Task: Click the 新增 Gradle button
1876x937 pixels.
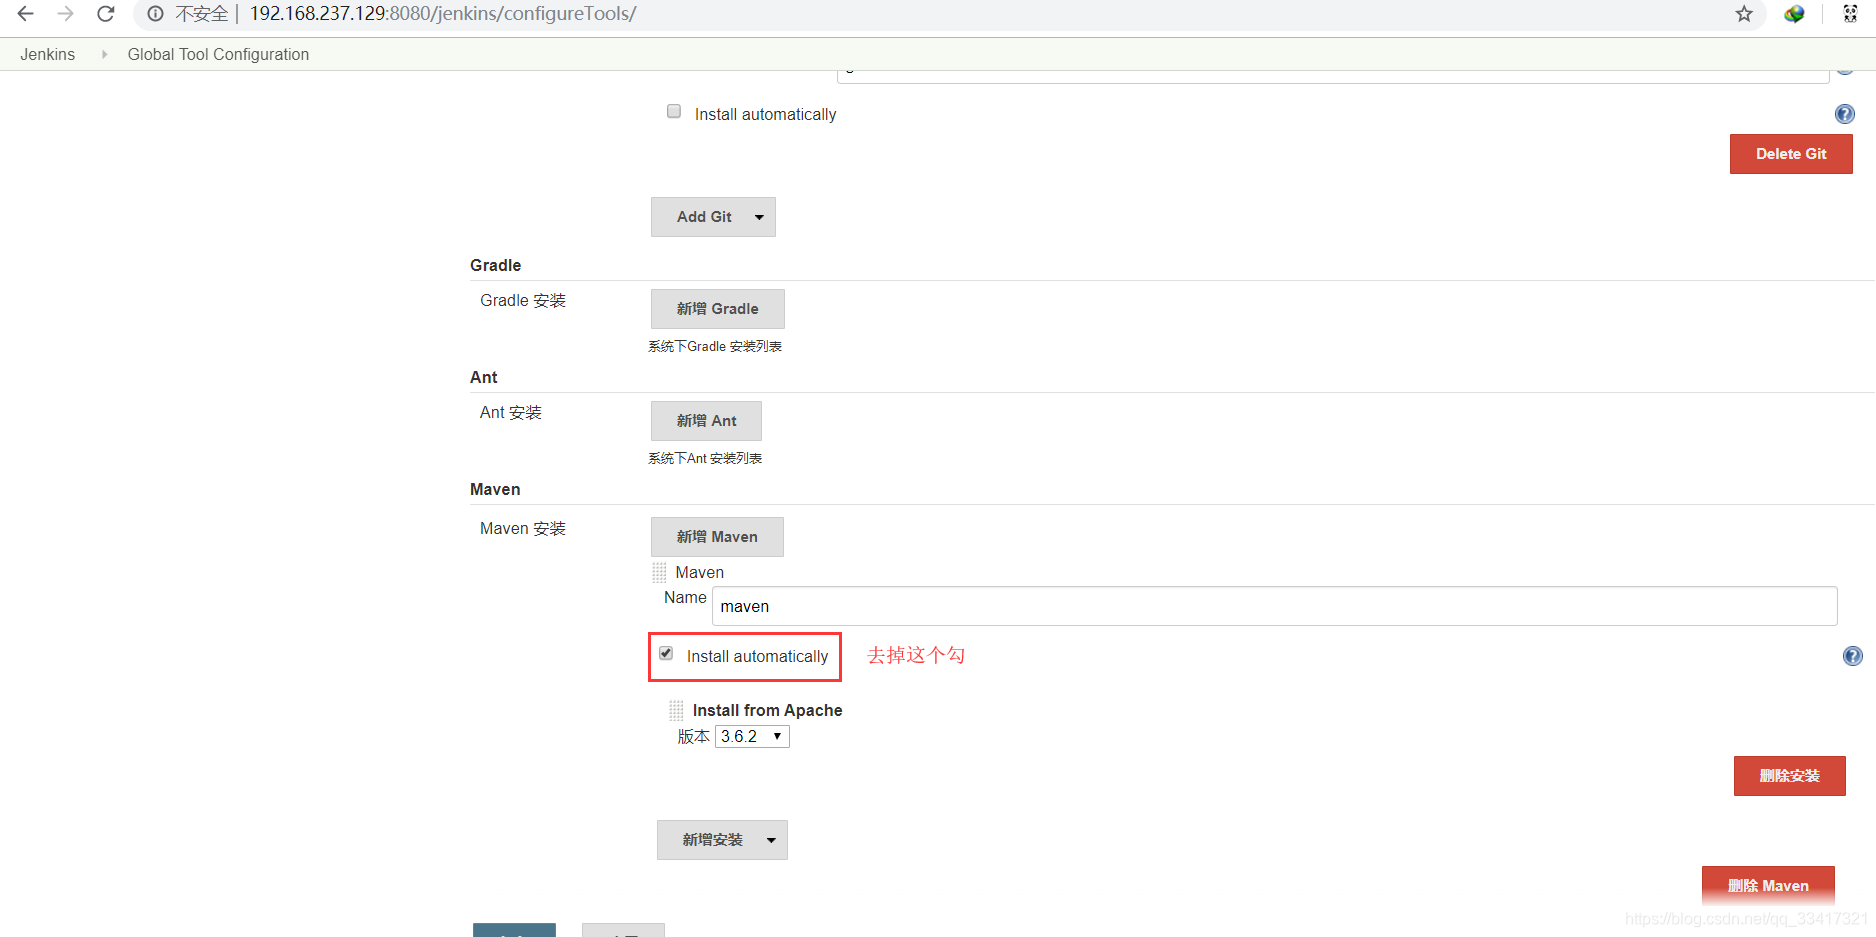Action: point(717,309)
